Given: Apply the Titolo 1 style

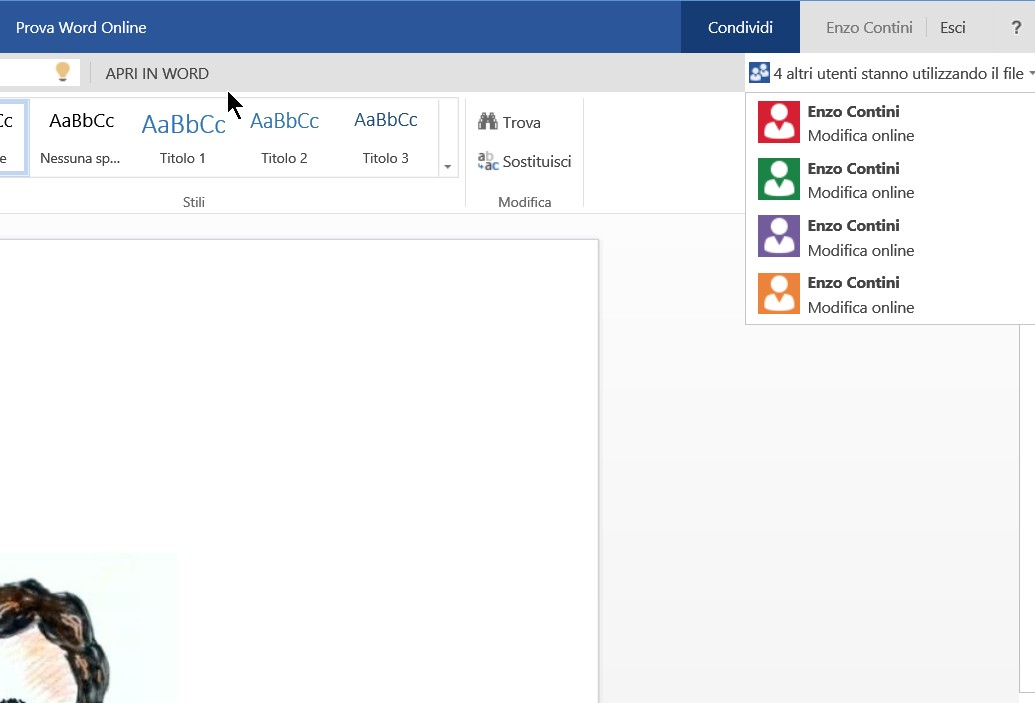Looking at the screenshot, I should [183, 137].
